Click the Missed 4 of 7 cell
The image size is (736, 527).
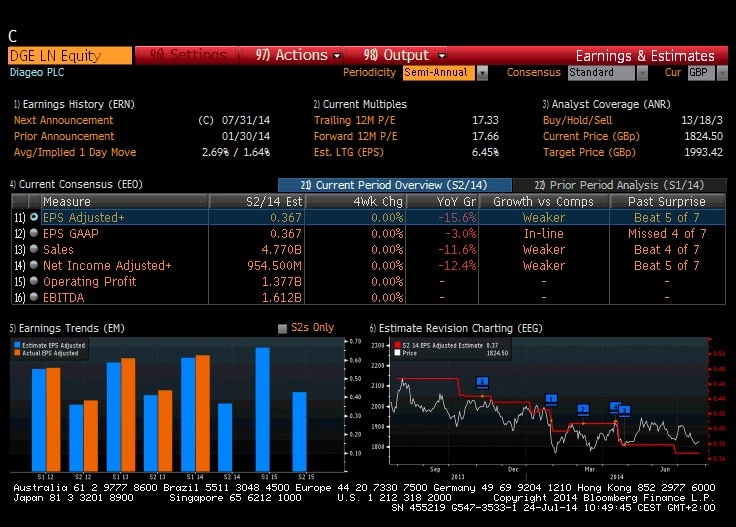(x=667, y=233)
